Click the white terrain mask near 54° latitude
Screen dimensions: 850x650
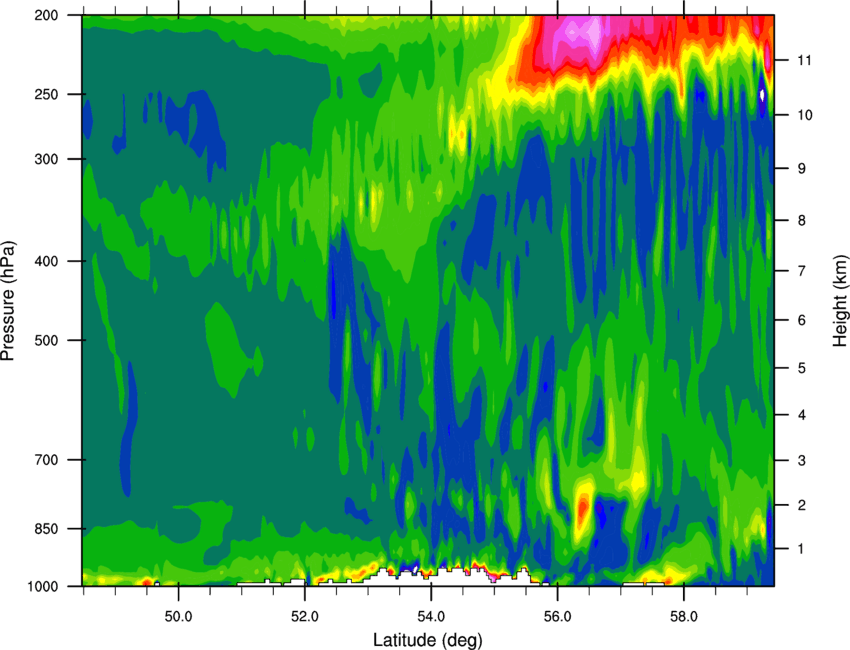tap(450, 577)
